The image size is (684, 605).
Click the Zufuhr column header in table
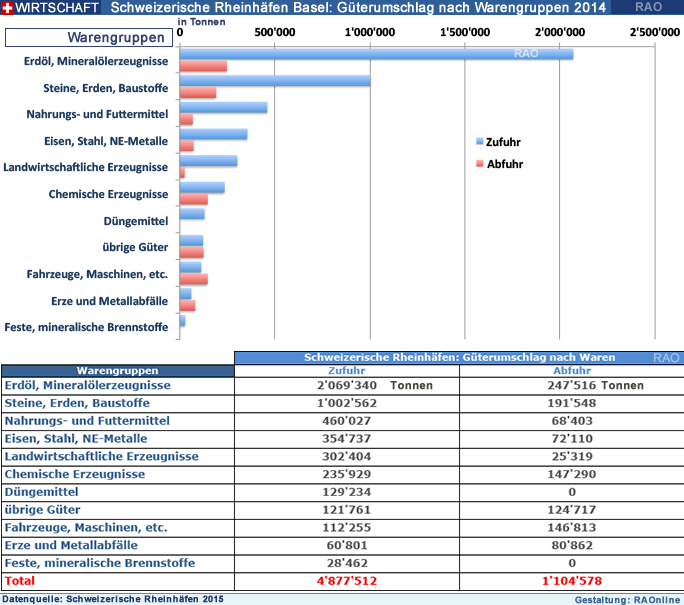pos(346,370)
